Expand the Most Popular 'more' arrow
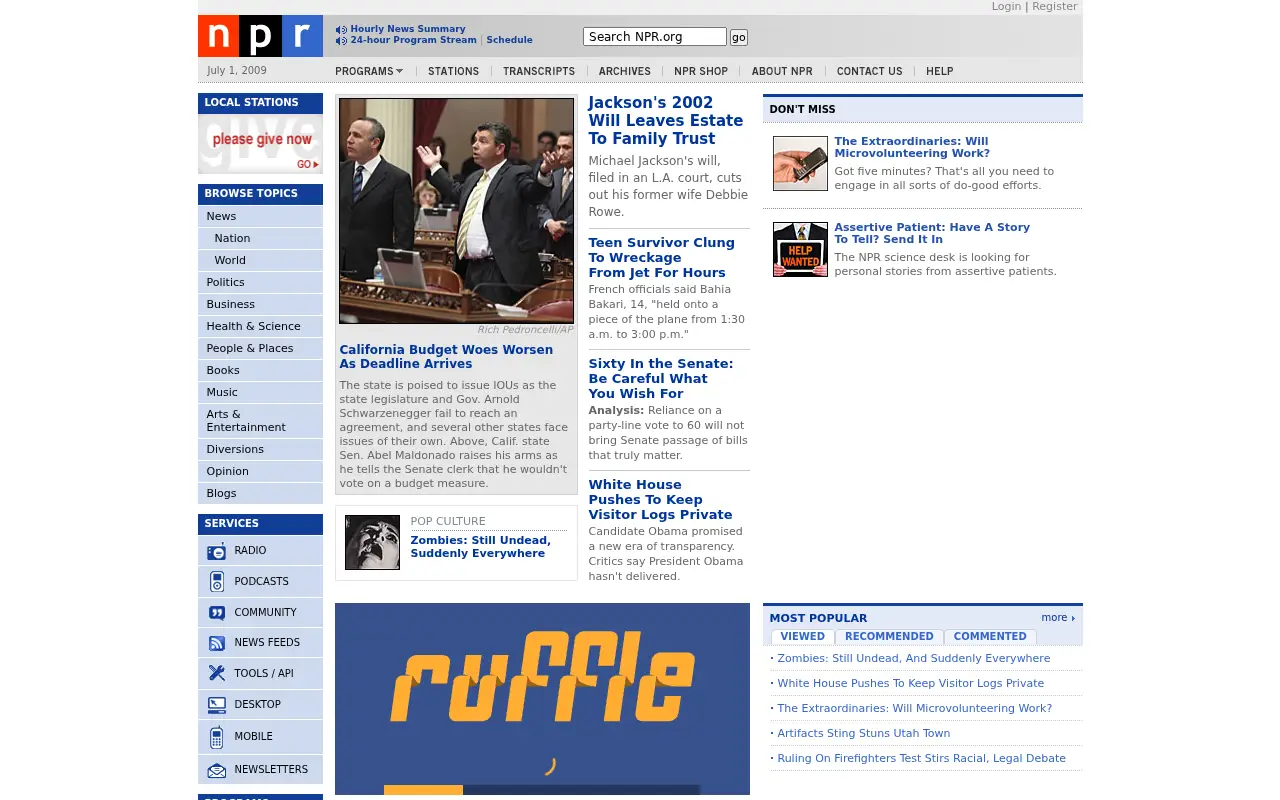The height and width of the screenshot is (800, 1280). pyautogui.click(x=1058, y=618)
